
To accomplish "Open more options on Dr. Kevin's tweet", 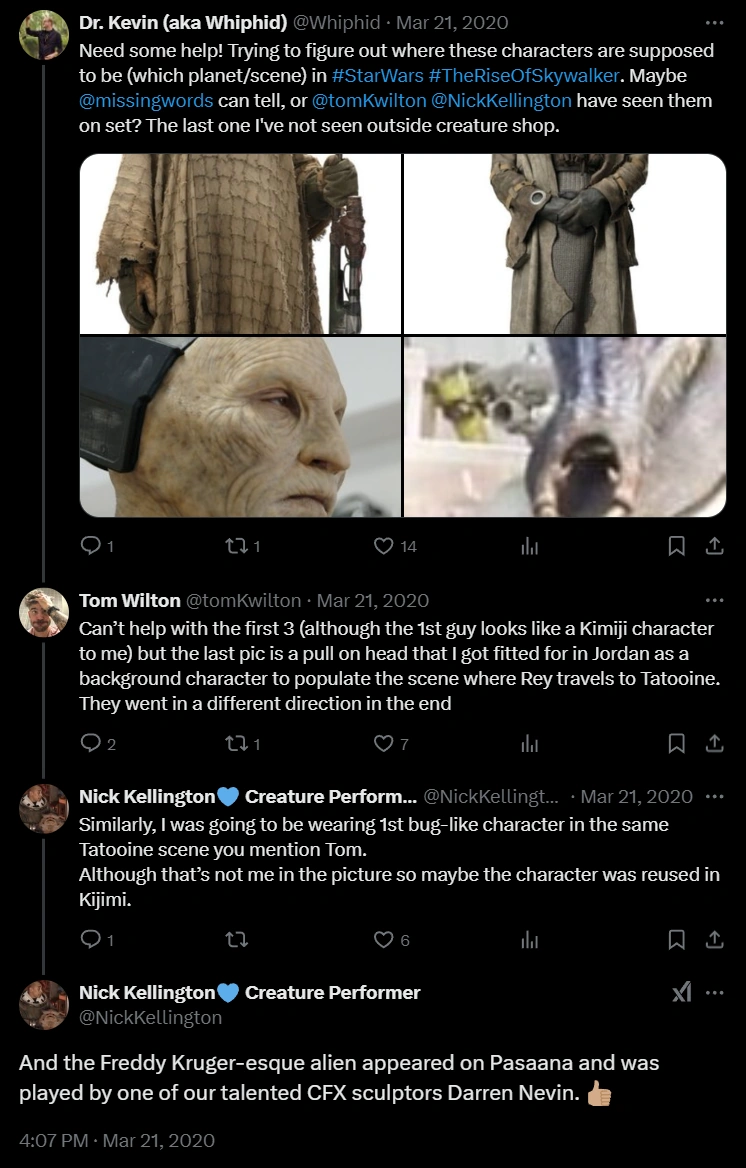I will [714, 22].
